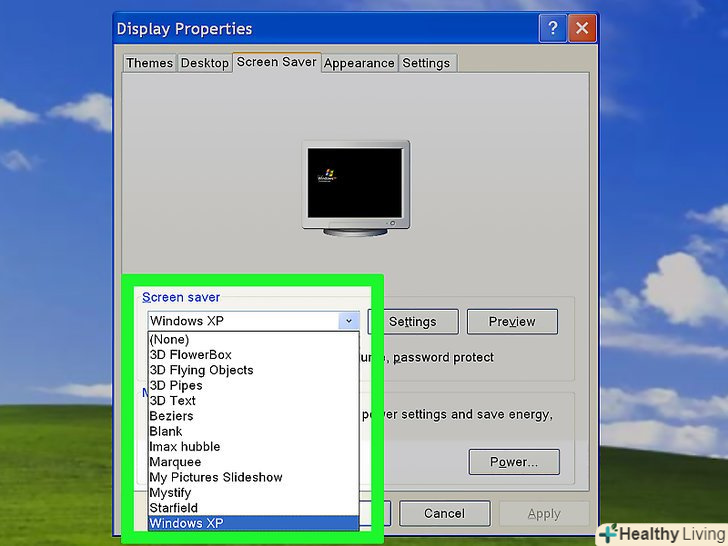The height and width of the screenshot is (546, 728).
Task: Open the Settings tab
Action: (x=426, y=63)
